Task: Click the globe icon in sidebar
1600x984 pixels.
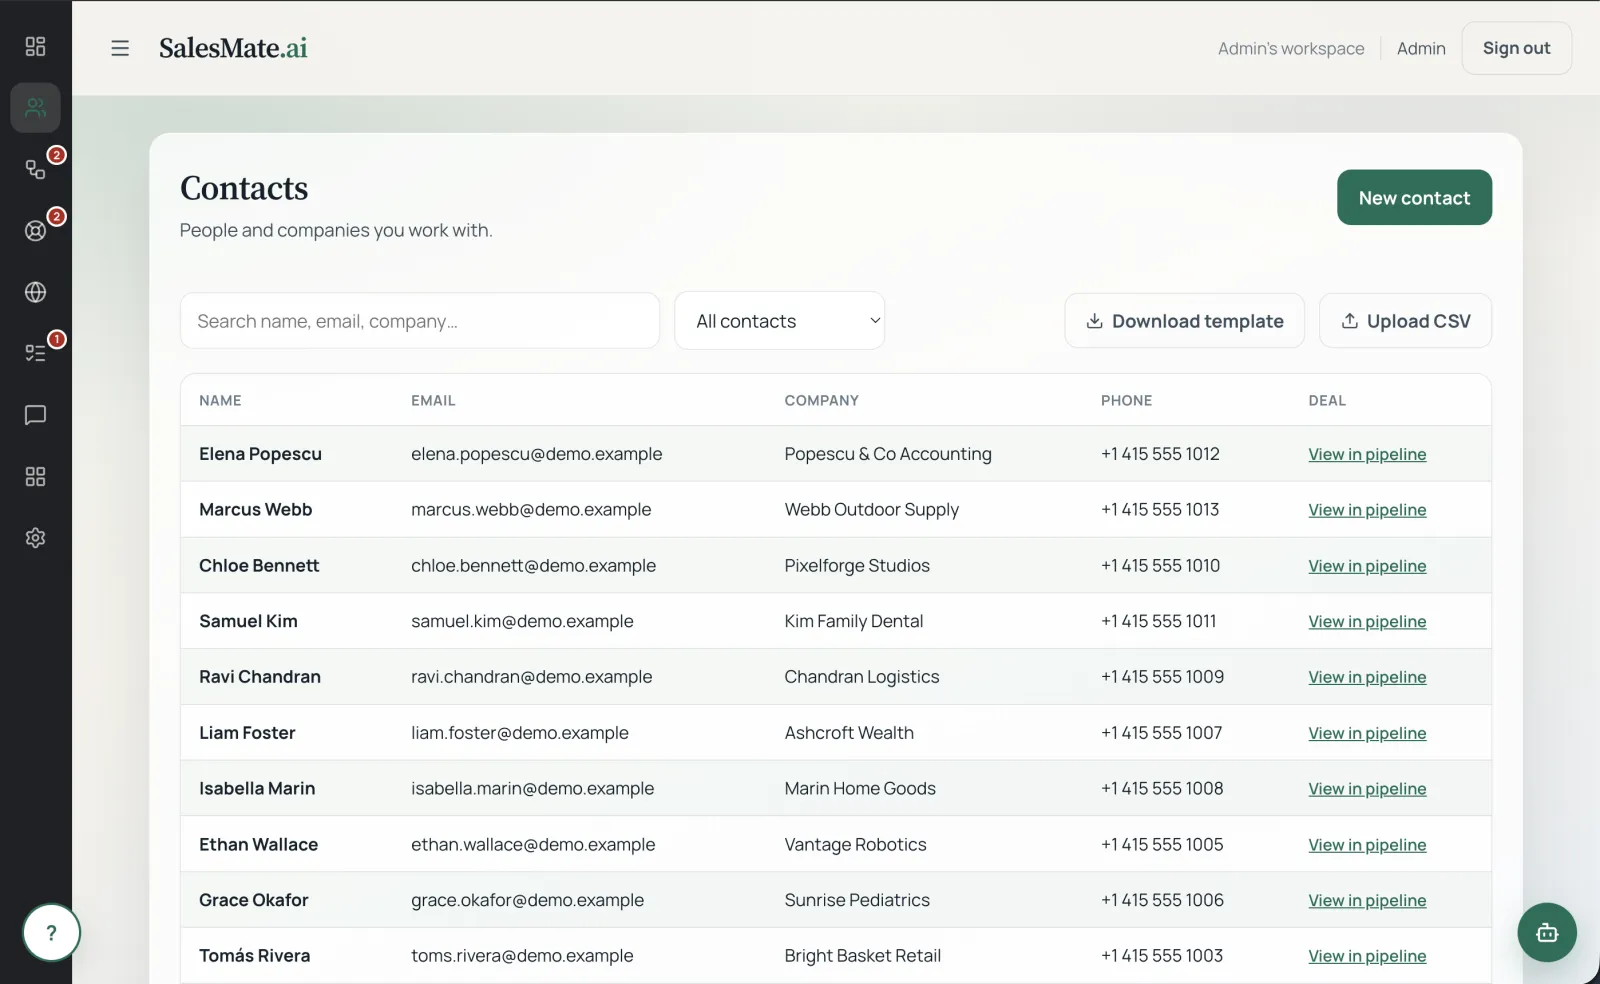Action: [35, 292]
